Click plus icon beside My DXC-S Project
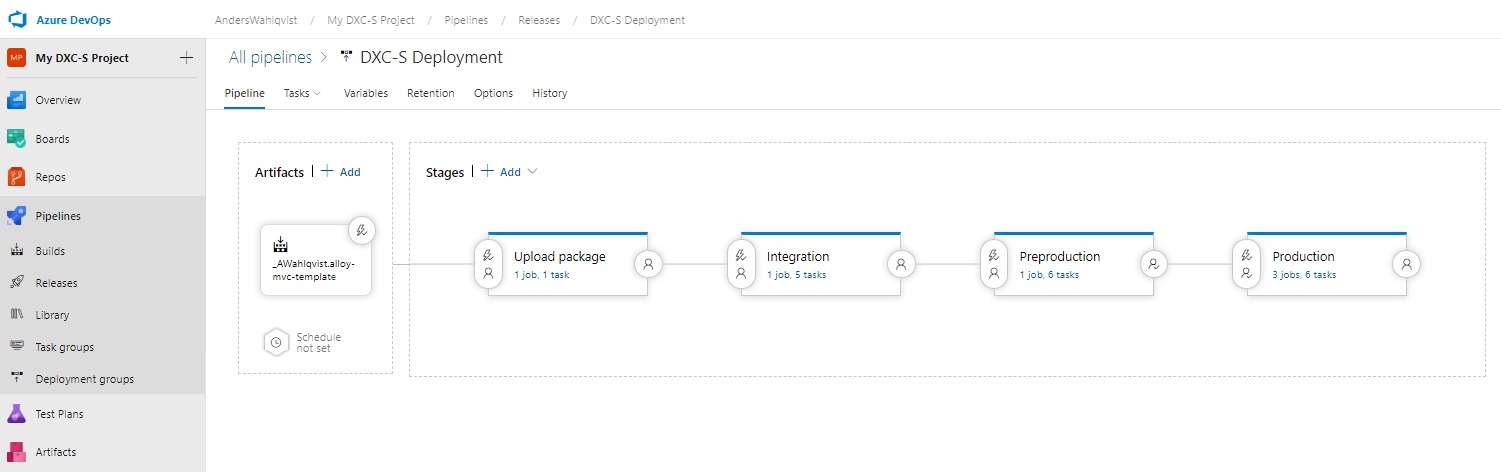Image resolution: width=1501 pixels, height=472 pixels. tap(186, 58)
